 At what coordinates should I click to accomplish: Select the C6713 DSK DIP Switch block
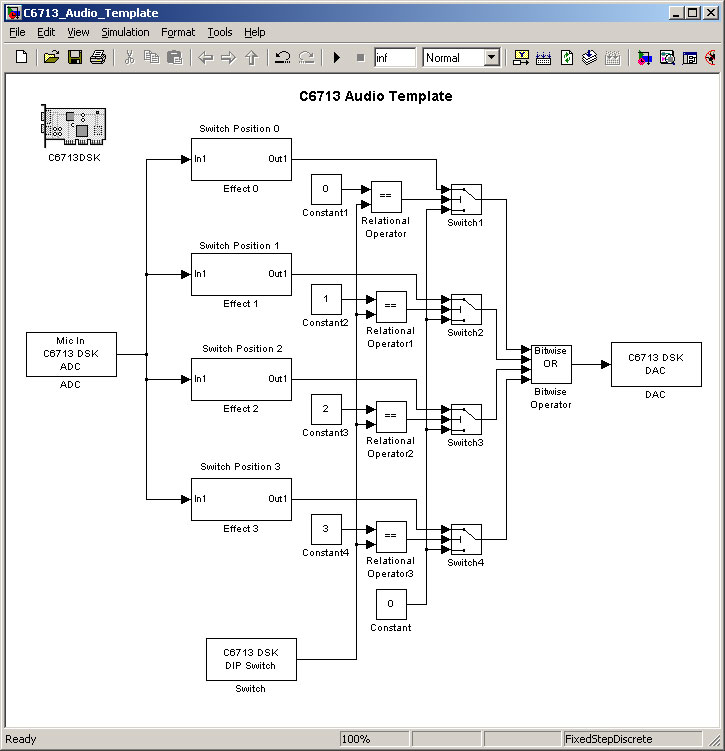[251, 660]
